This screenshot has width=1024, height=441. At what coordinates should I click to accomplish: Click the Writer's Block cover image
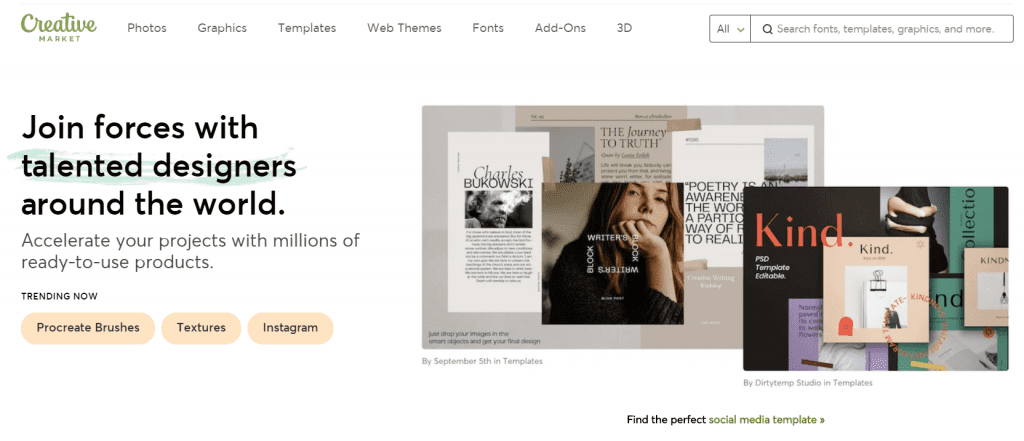pos(612,254)
